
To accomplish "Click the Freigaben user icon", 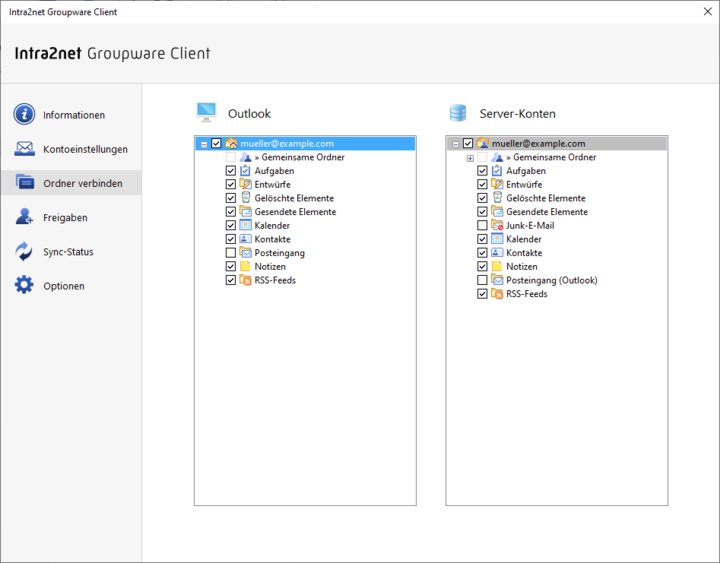I will (x=24, y=216).
